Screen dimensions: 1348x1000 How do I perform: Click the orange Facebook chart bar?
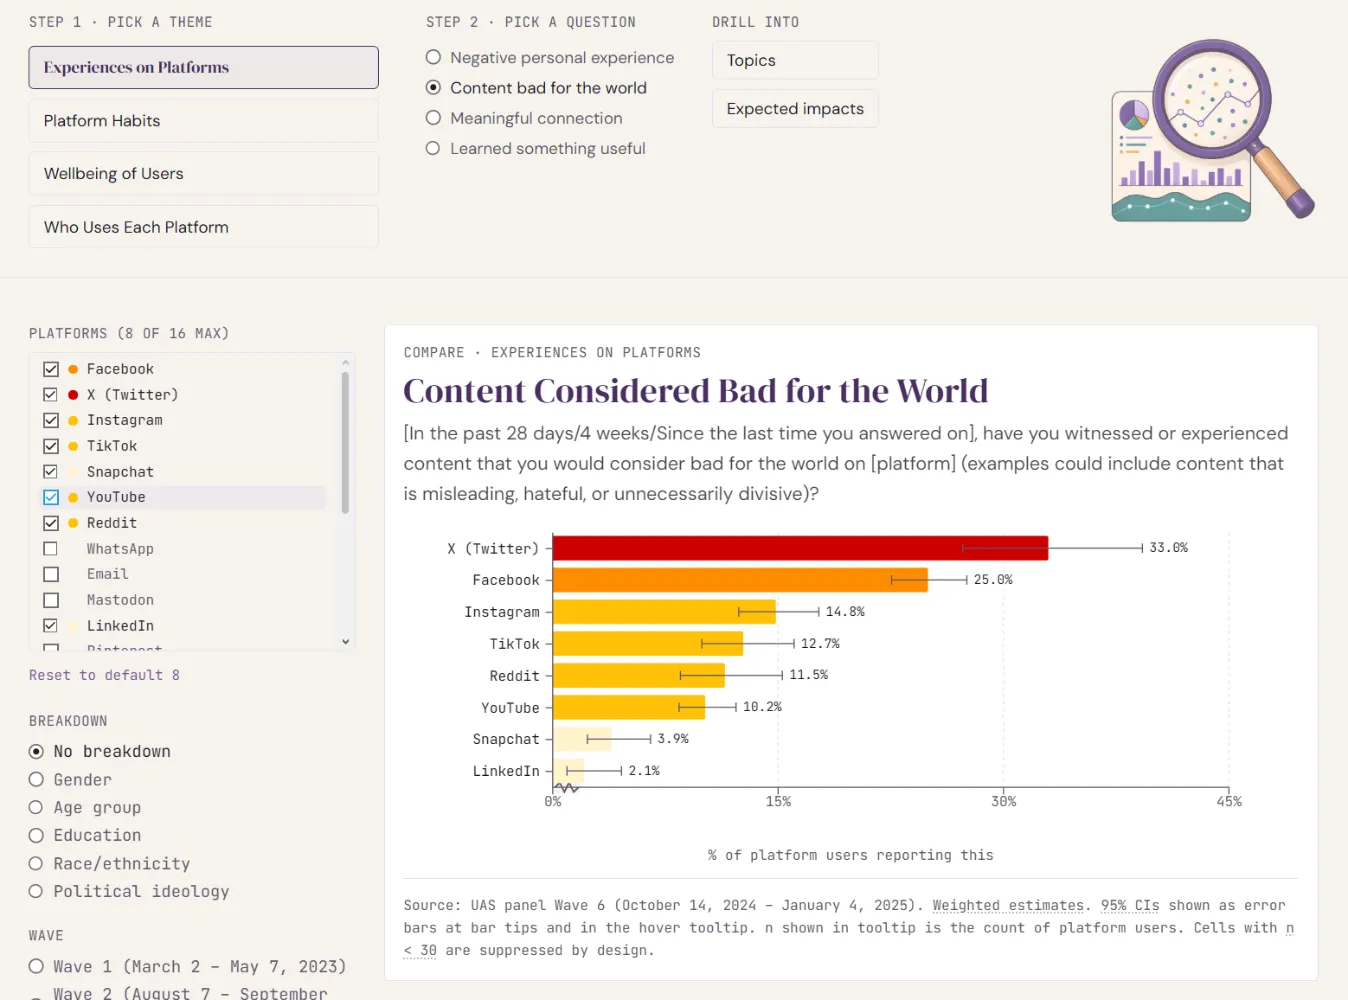(740, 580)
